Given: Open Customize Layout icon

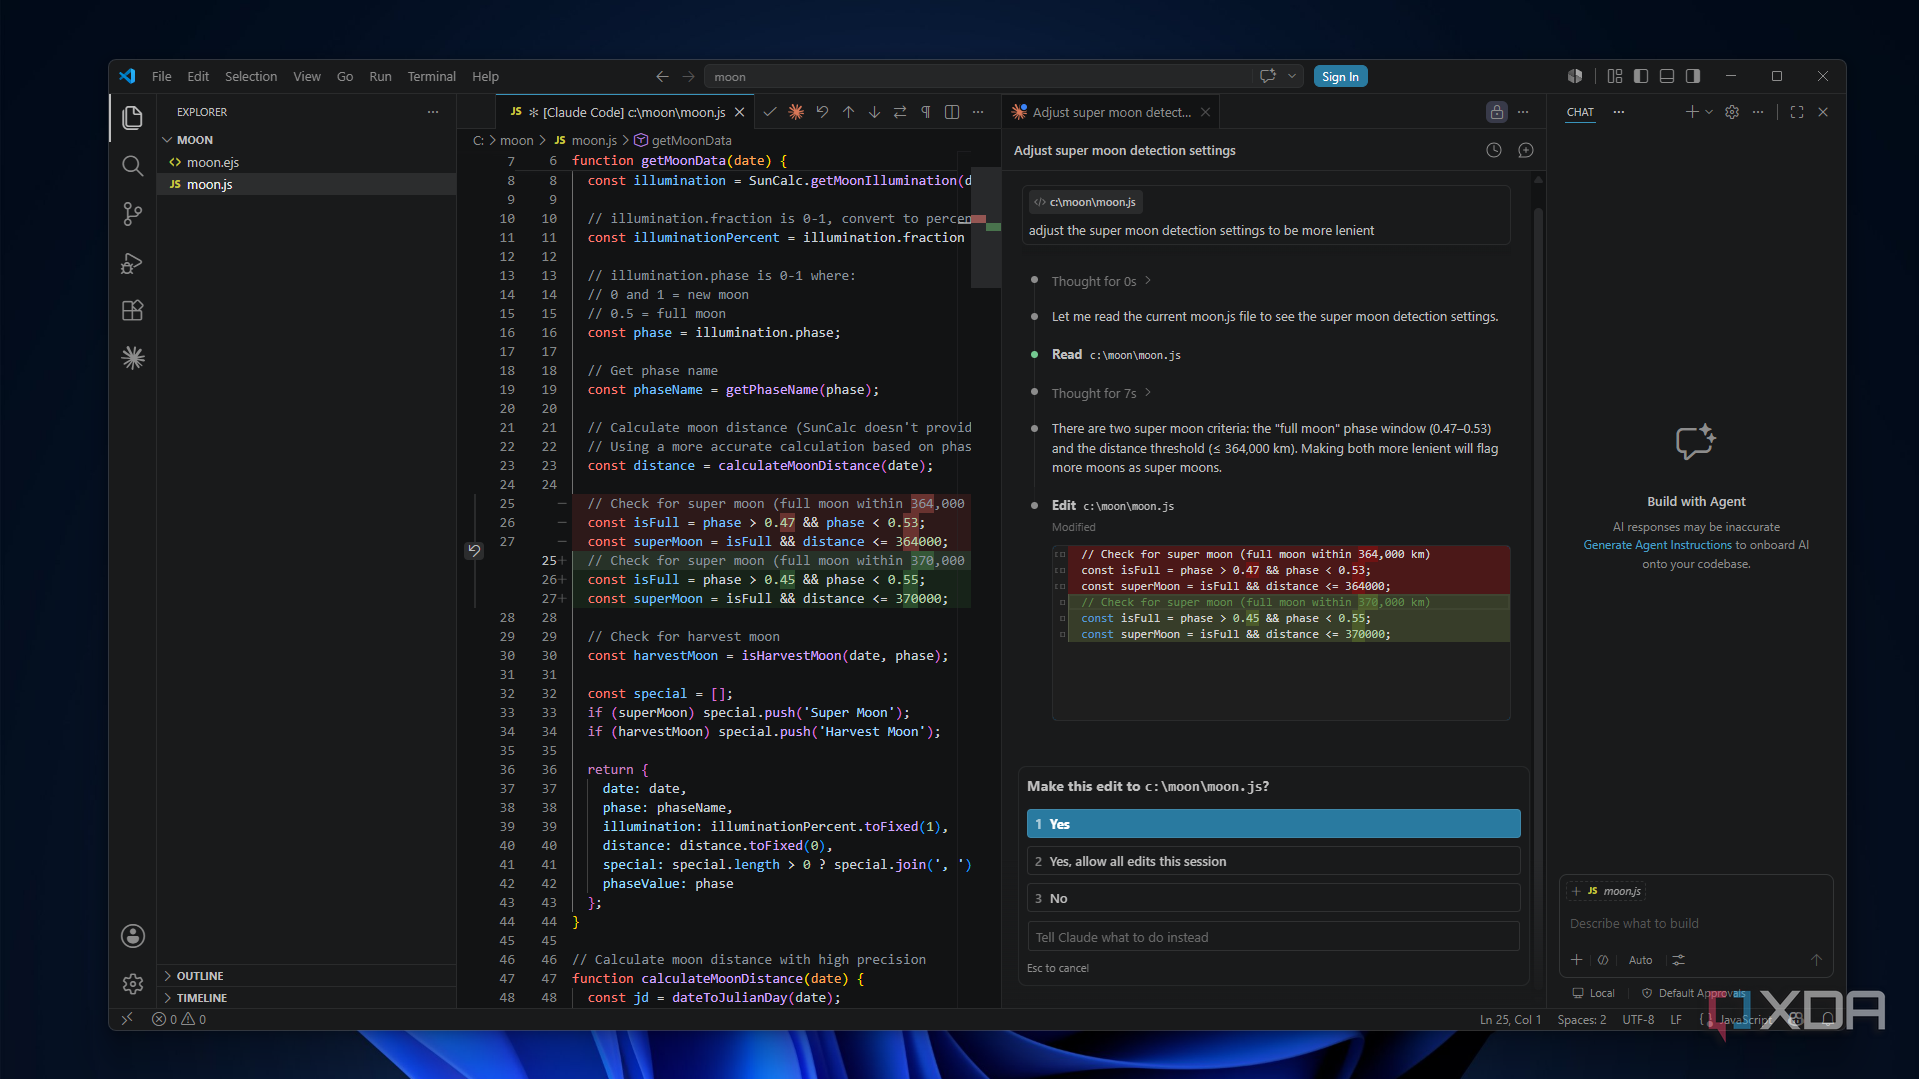Looking at the screenshot, I should click(1615, 76).
